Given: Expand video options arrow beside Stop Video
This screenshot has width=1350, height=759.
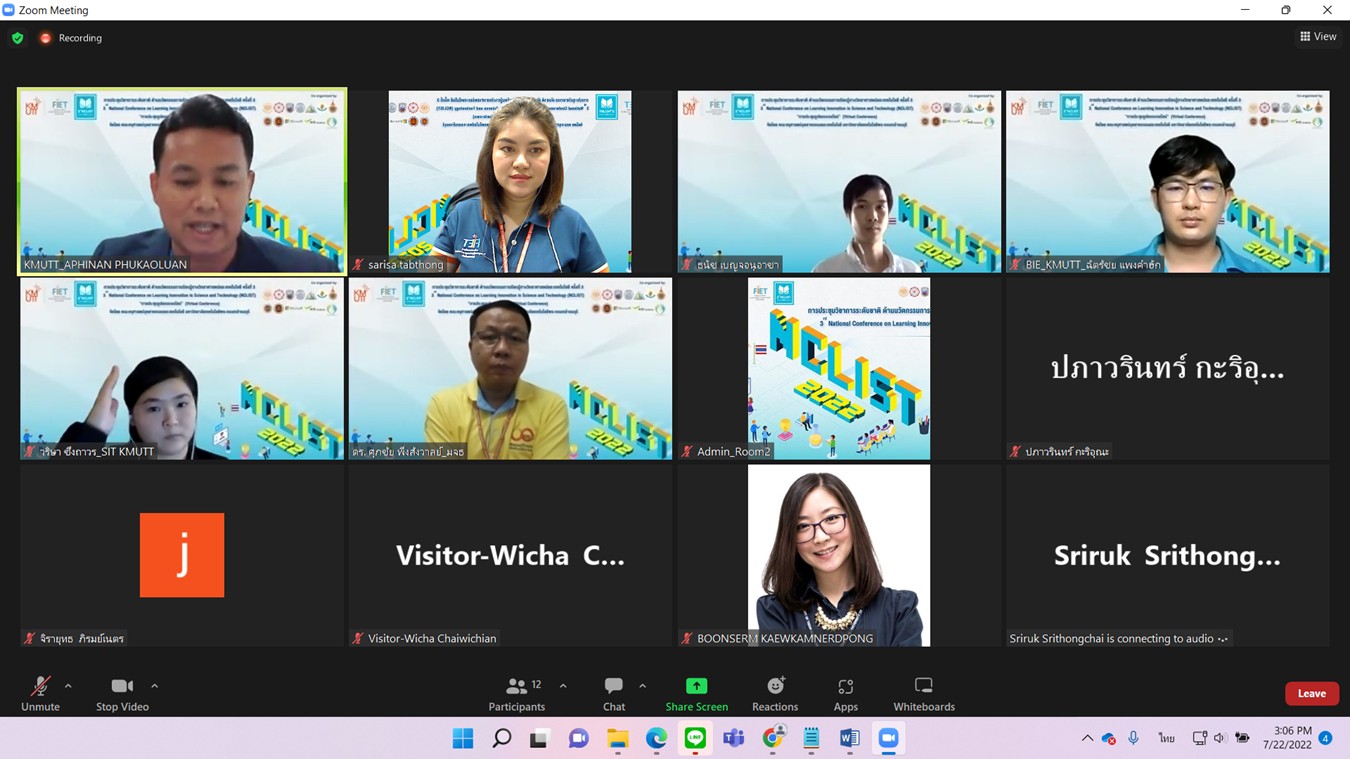Looking at the screenshot, I should [154, 686].
